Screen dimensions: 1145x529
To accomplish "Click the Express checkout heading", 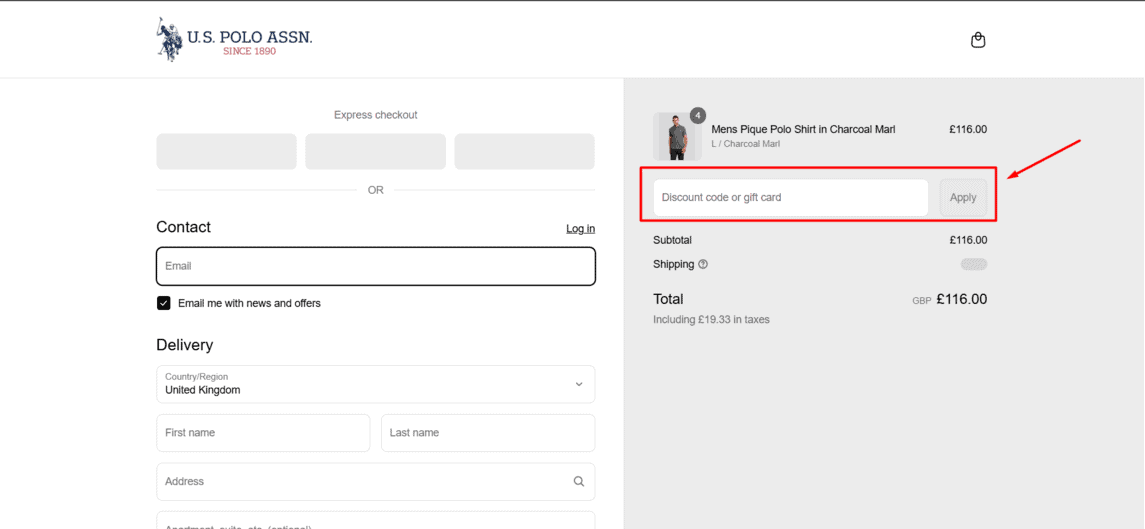I will tap(375, 115).
